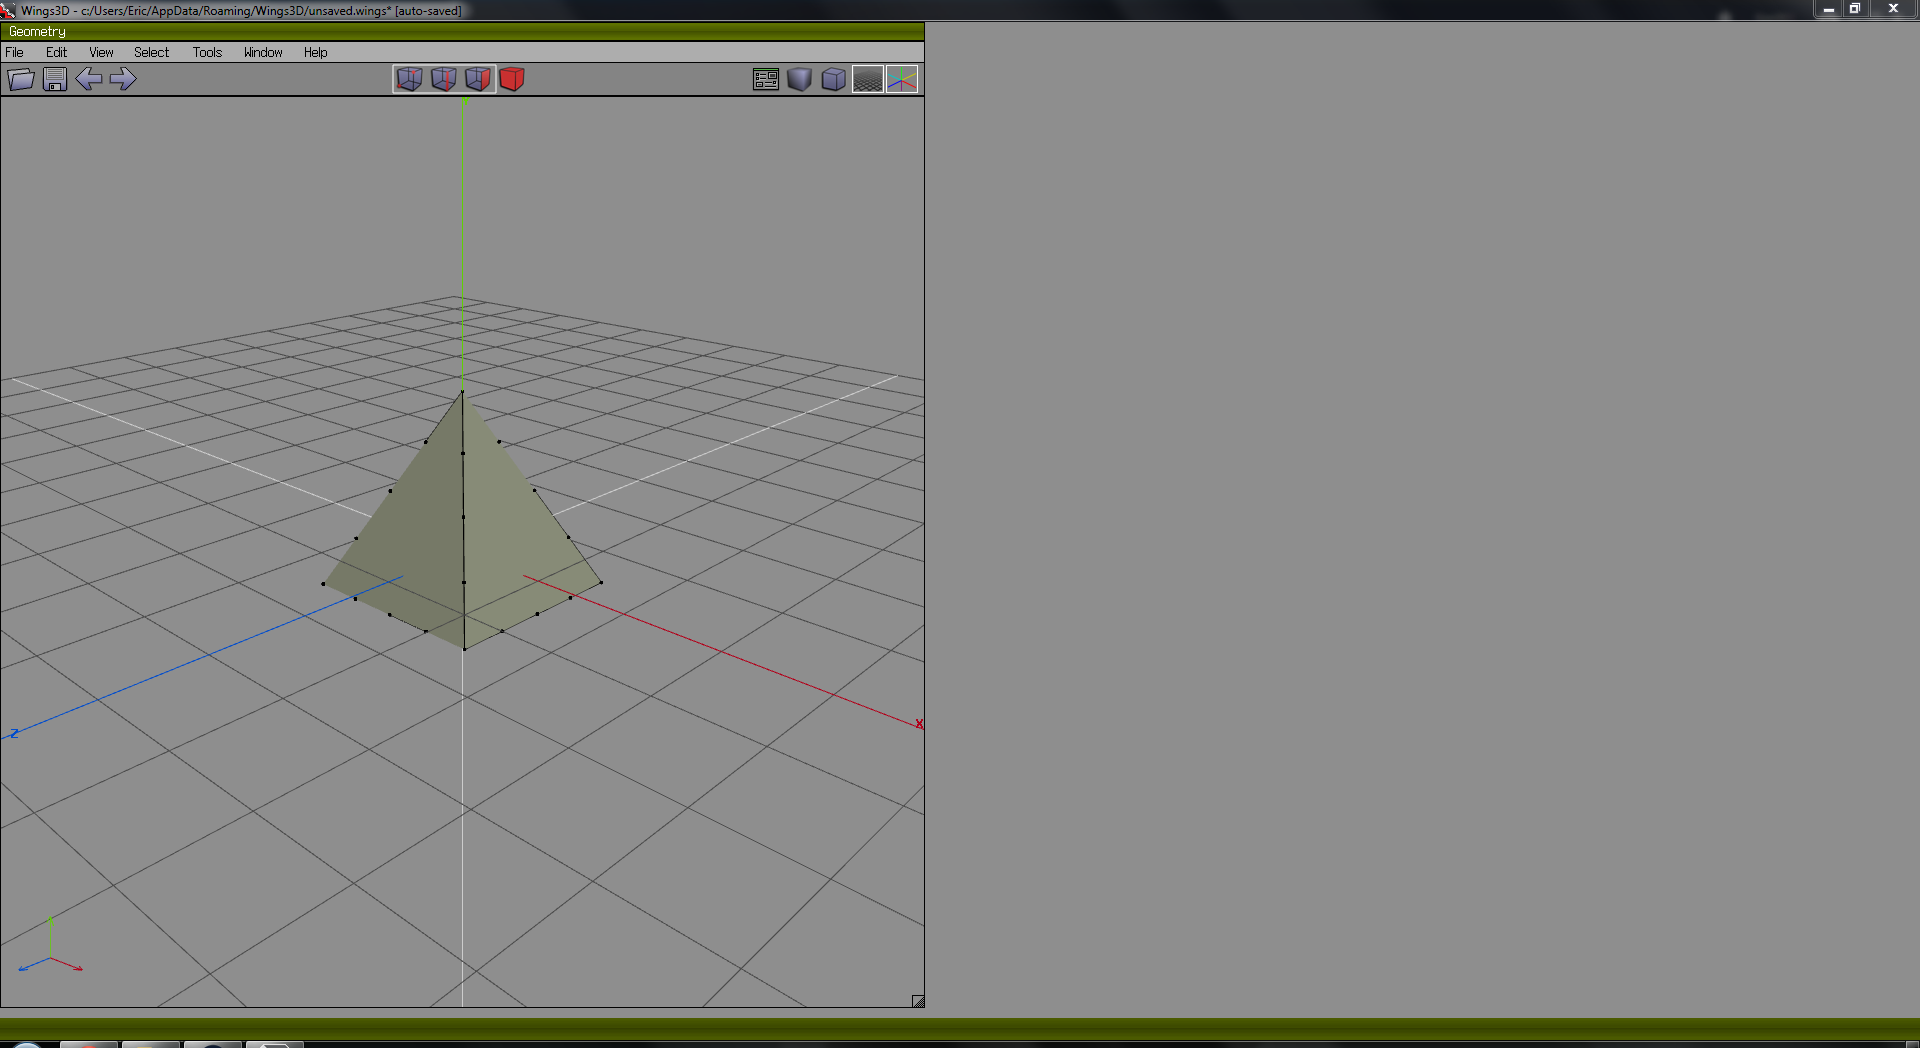The image size is (1920, 1048).
Task: Open the Window menu
Action: 263,52
